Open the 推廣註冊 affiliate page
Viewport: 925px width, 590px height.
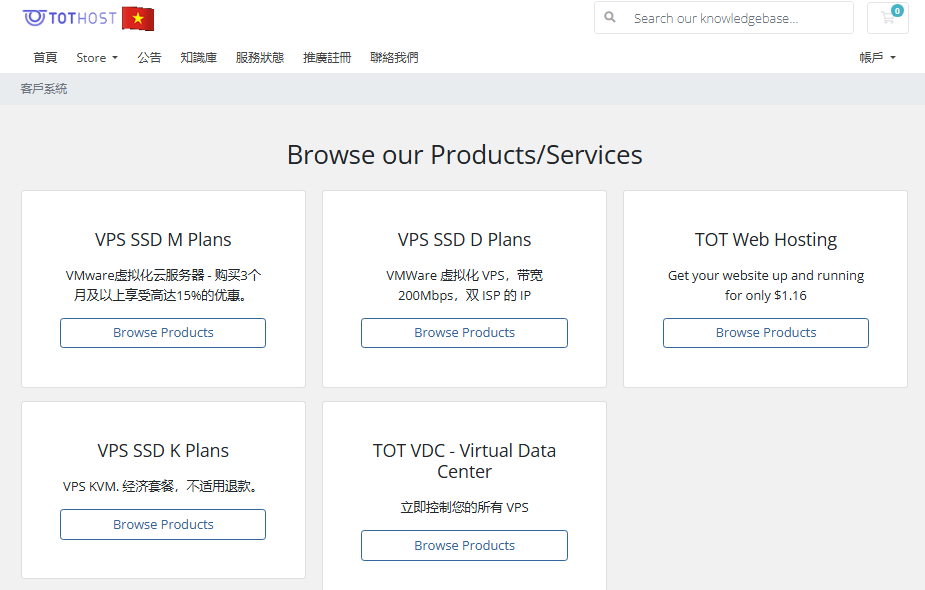pos(327,58)
